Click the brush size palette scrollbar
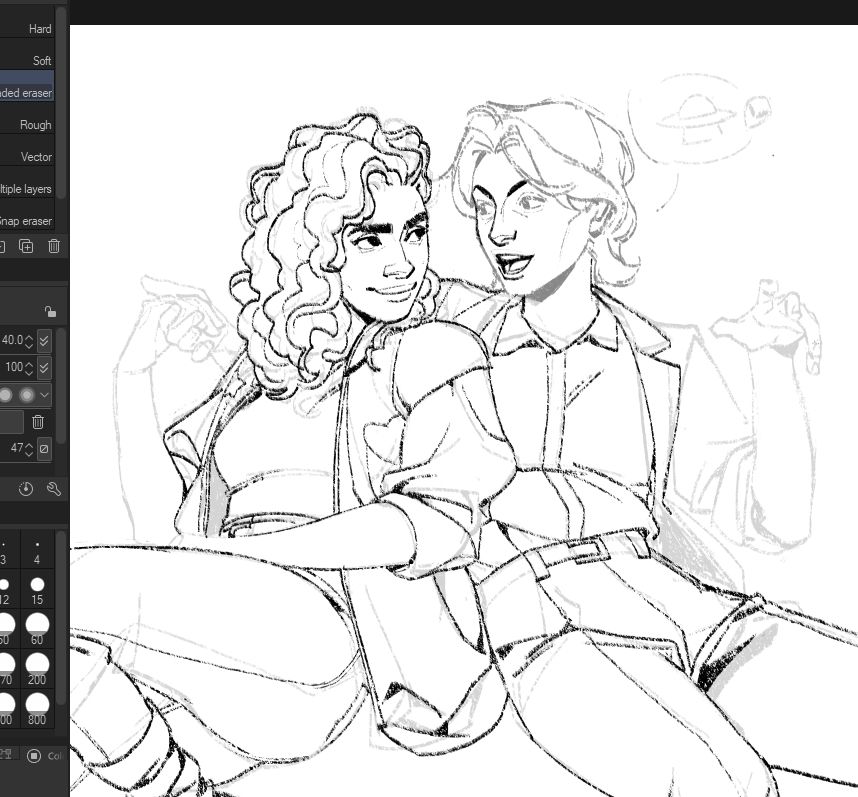 tap(61, 618)
